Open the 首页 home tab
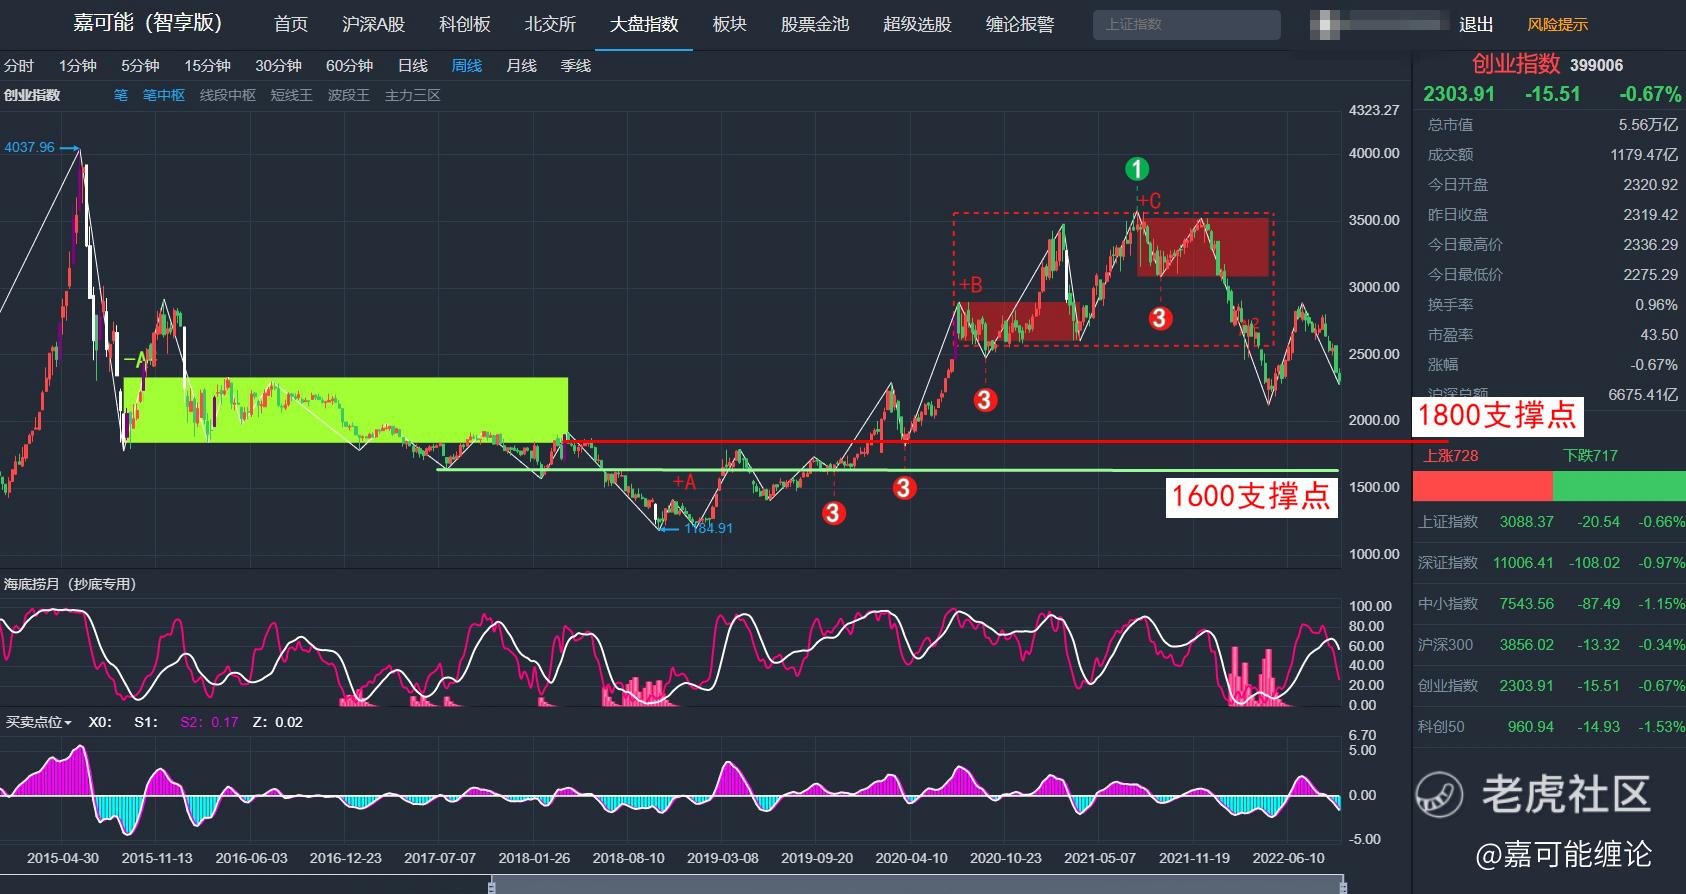The image size is (1686, 894). (291, 24)
